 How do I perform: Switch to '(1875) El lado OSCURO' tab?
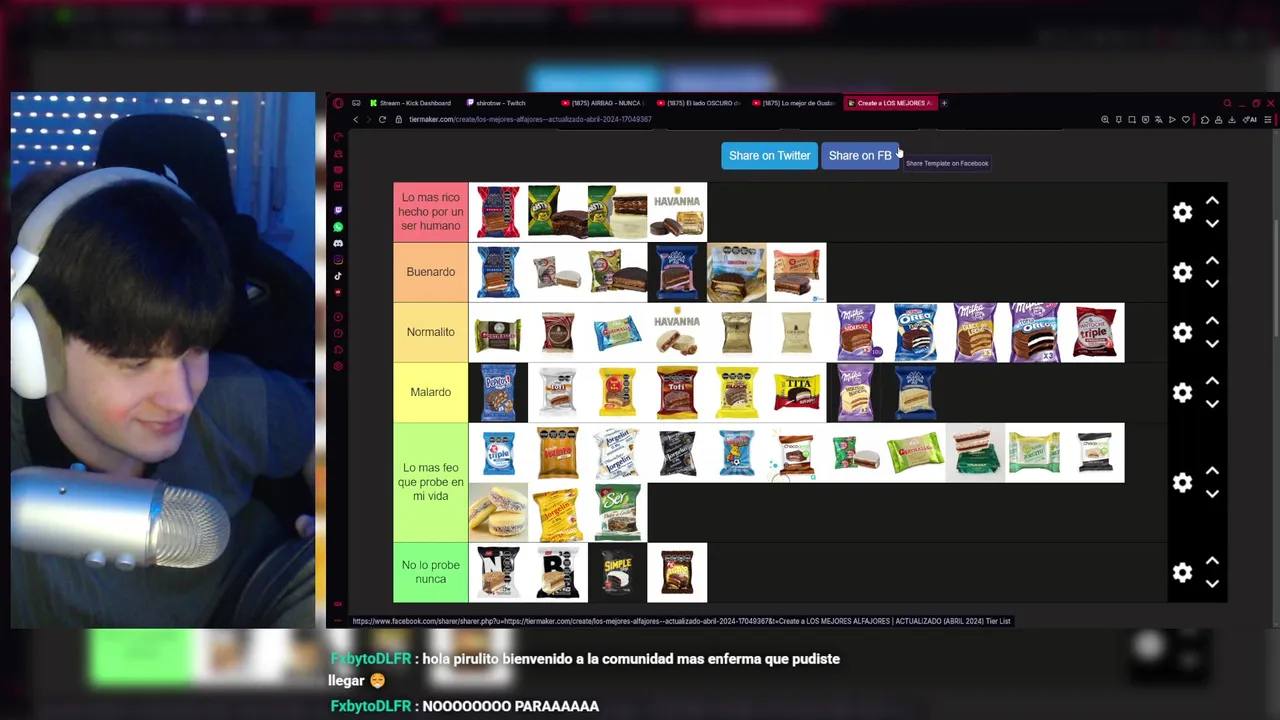pyautogui.click(x=698, y=103)
